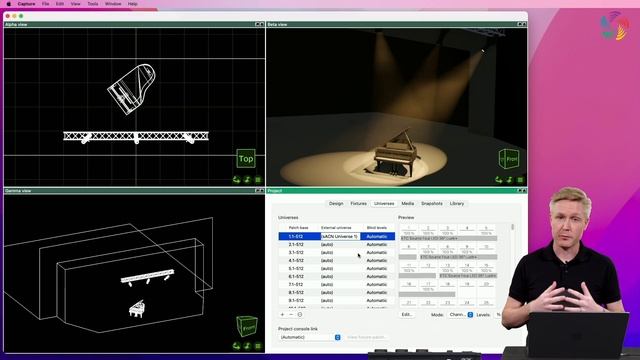
Task: Click the Front view cube in Gamma view
Action: tap(247, 326)
